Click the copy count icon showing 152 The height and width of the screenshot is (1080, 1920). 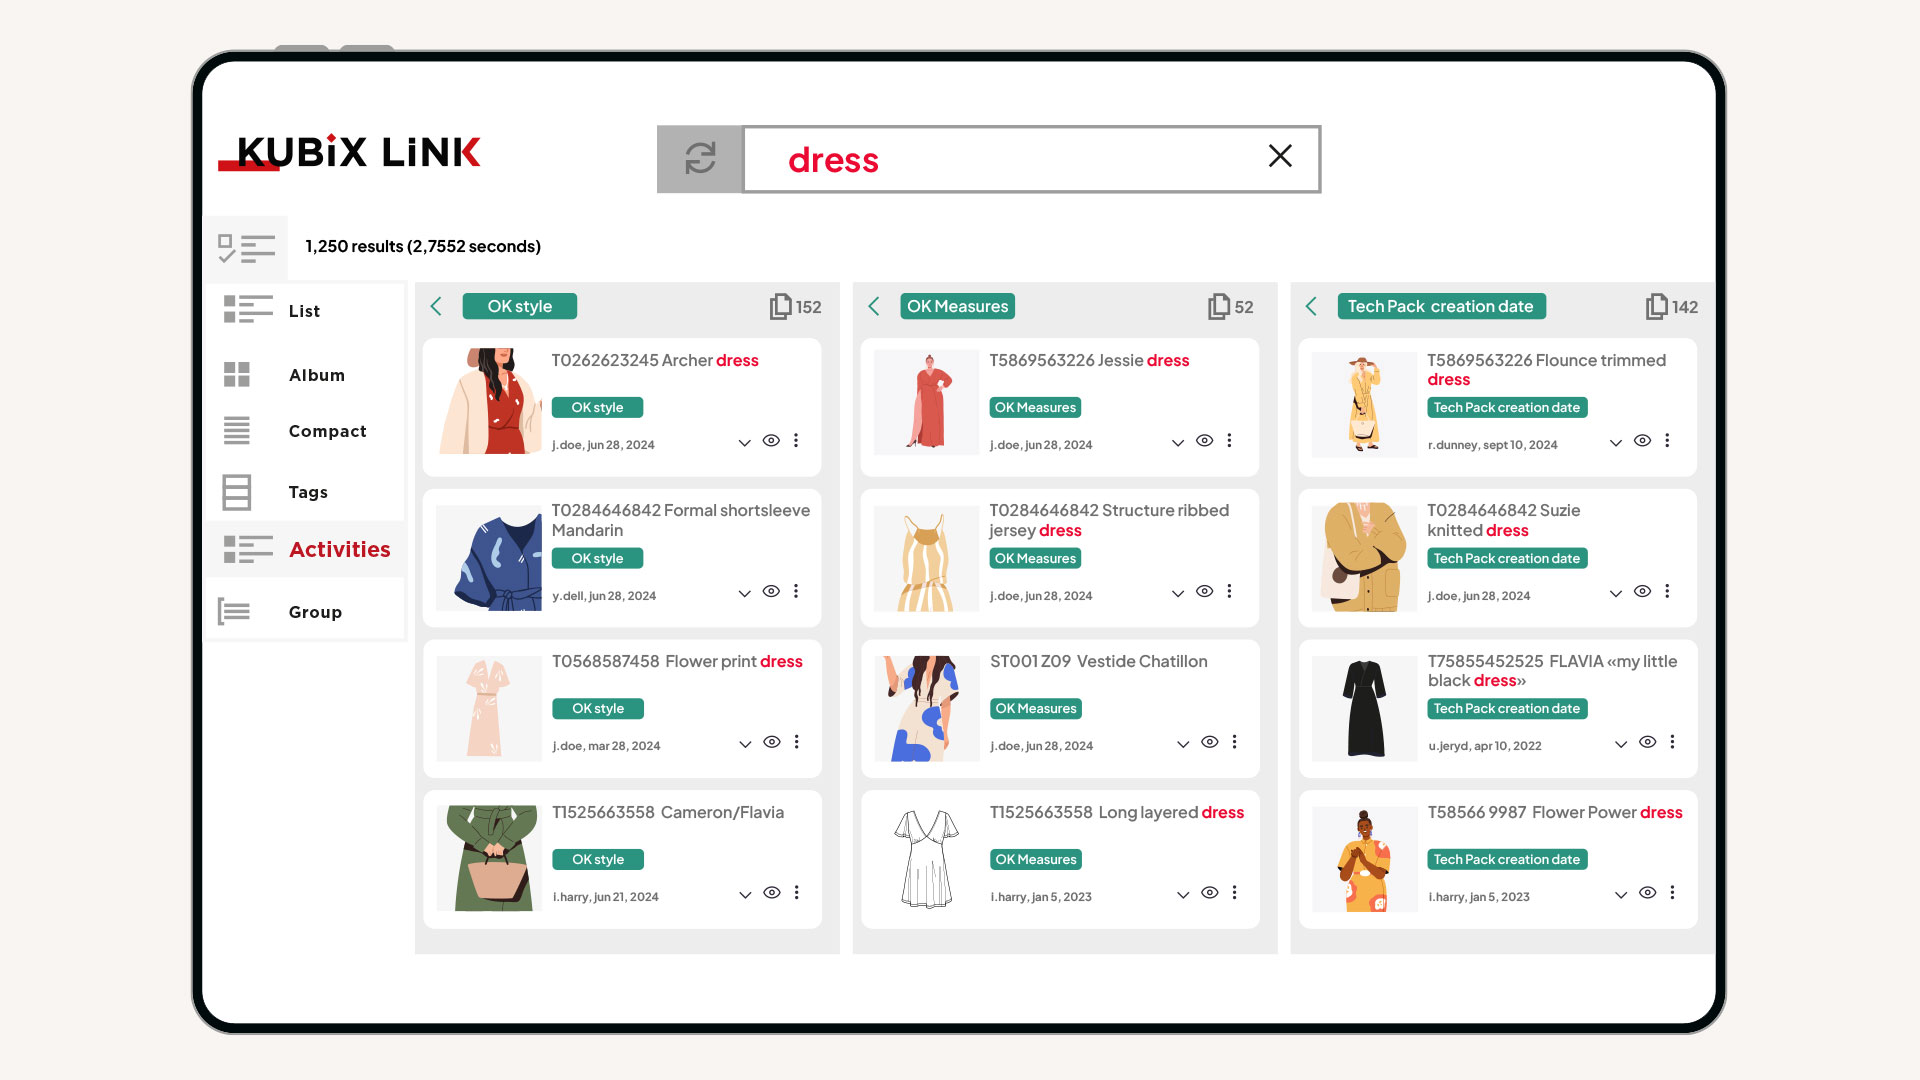click(781, 307)
